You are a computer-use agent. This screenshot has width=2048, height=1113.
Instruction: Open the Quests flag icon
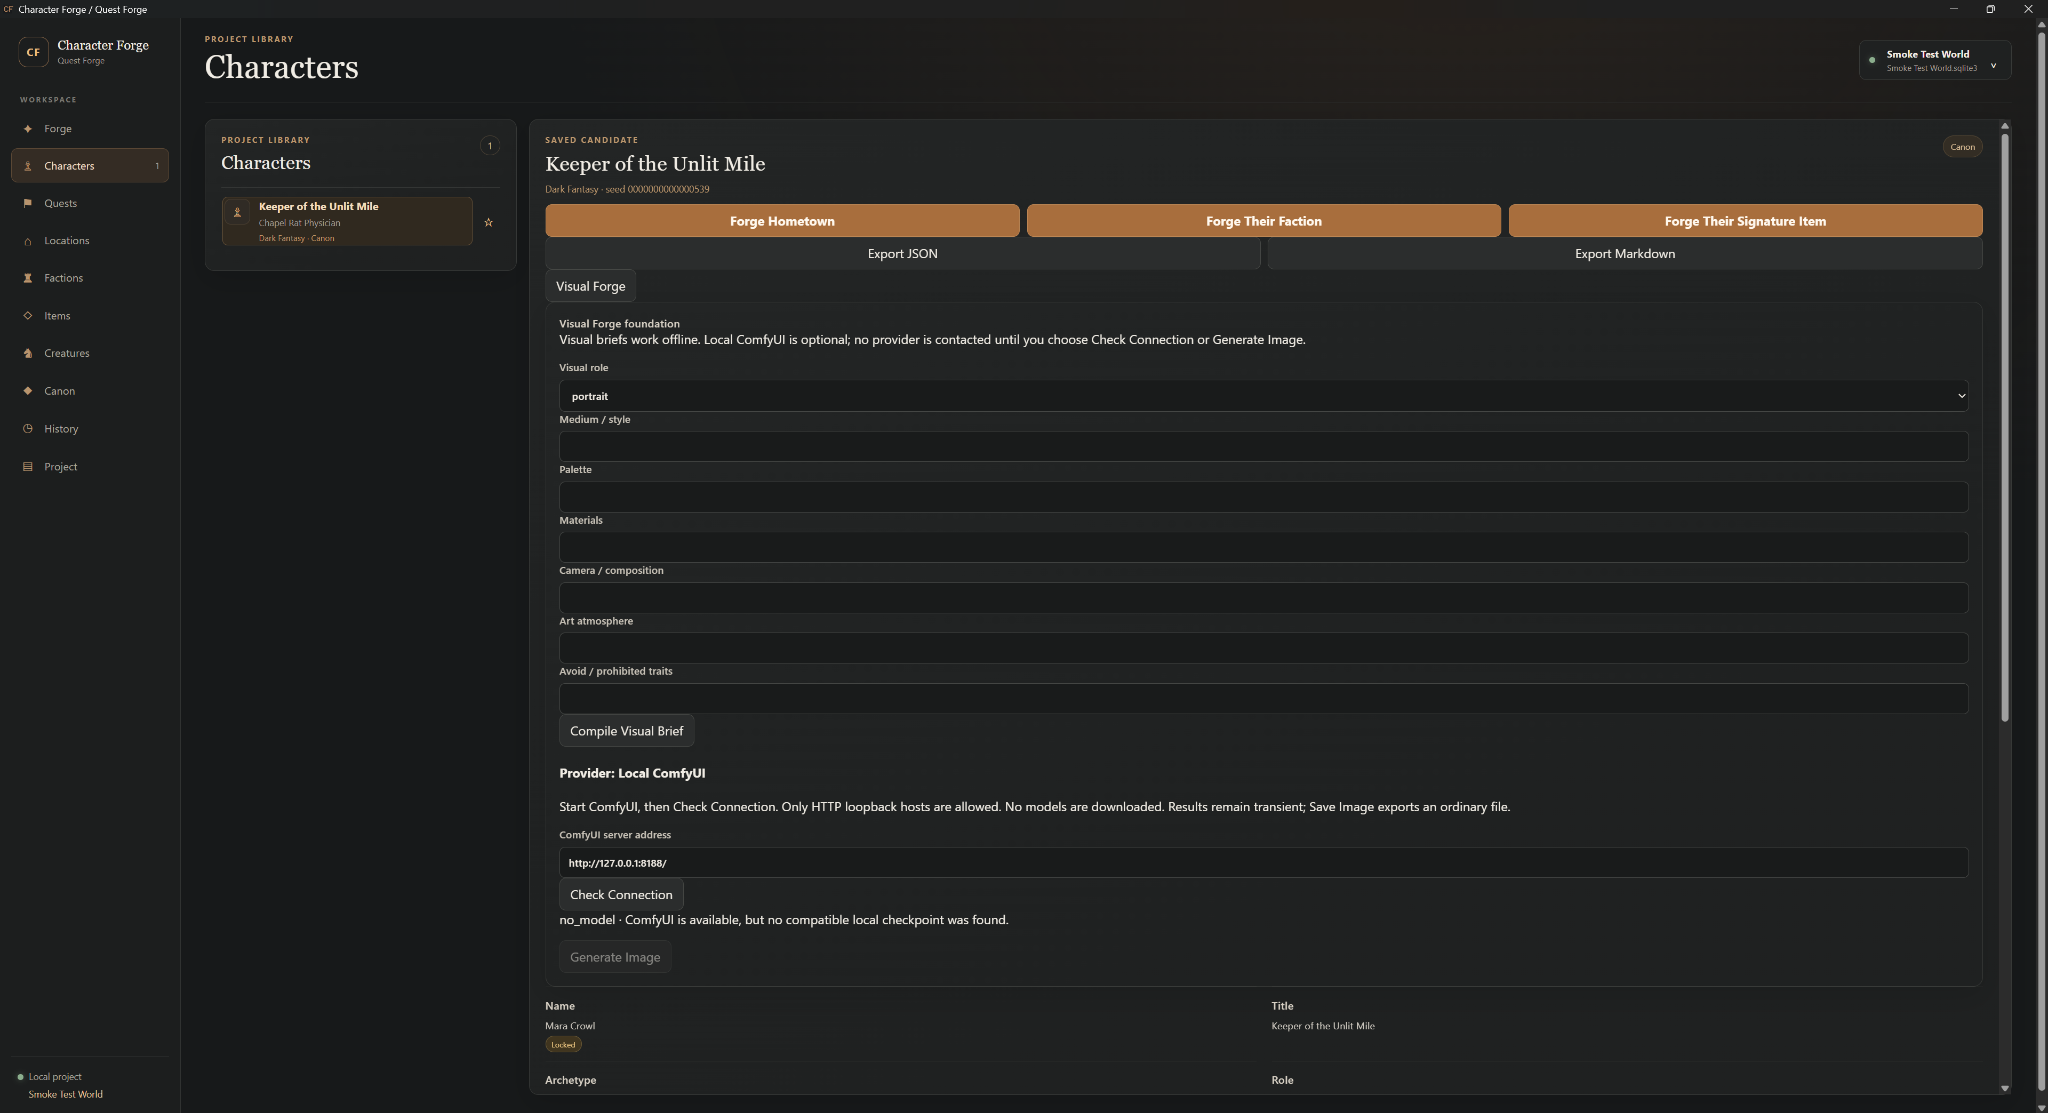[x=28, y=203]
